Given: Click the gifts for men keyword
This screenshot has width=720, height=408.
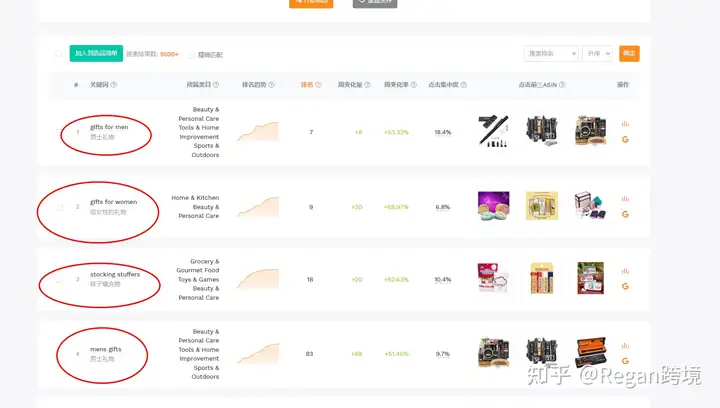Looking at the screenshot, I should (x=109, y=127).
